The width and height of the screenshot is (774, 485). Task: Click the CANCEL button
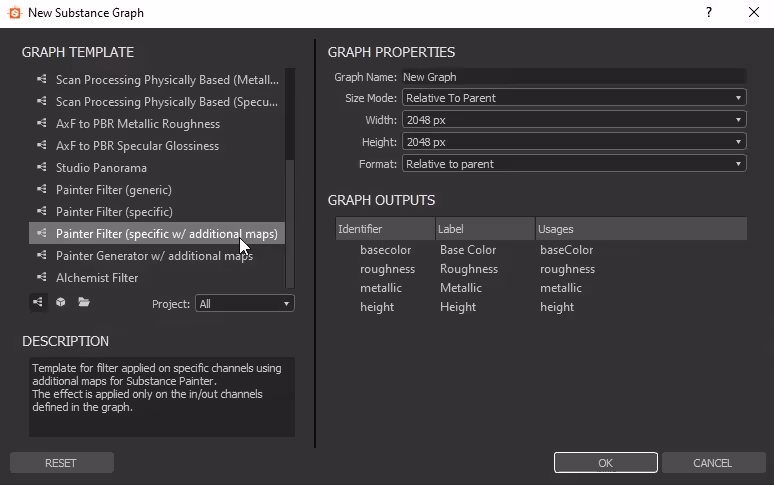point(713,463)
